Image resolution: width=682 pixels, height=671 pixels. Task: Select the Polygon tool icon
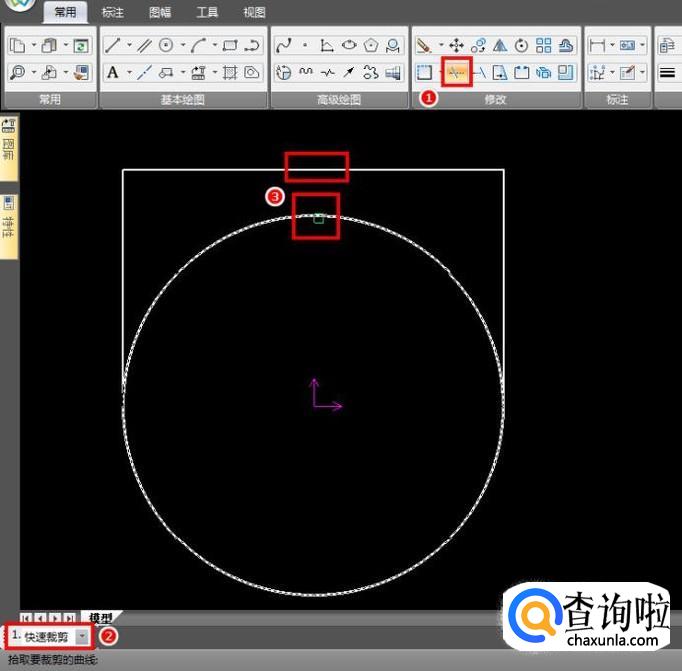[x=372, y=45]
